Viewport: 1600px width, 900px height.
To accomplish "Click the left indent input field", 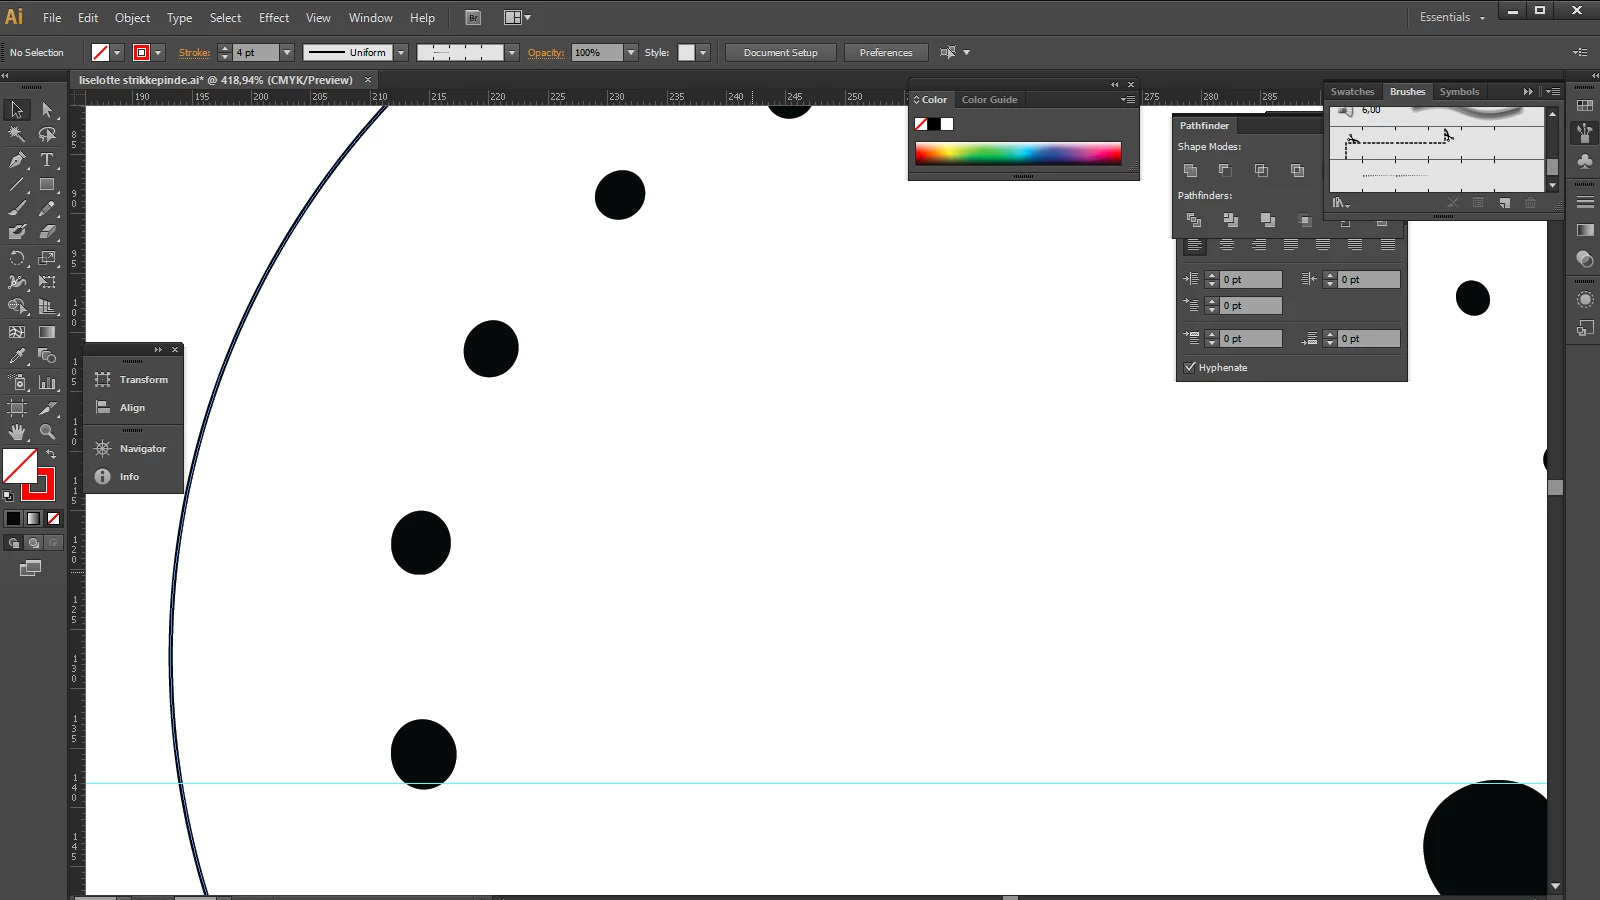I will 1250,280.
